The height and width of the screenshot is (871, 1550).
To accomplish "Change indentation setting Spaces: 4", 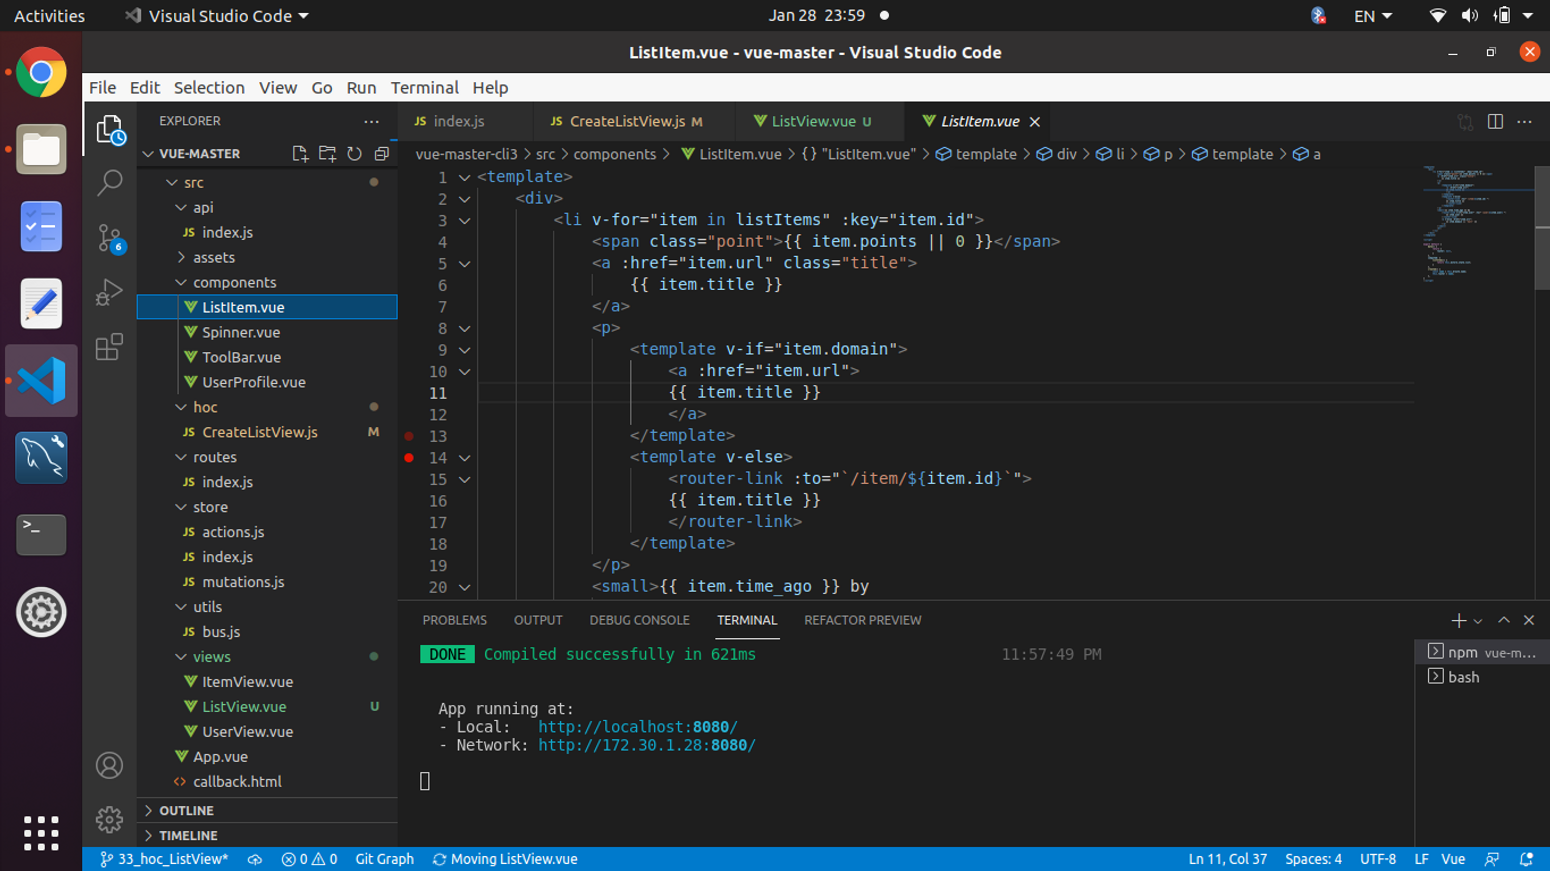I will pyautogui.click(x=1313, y=859).
